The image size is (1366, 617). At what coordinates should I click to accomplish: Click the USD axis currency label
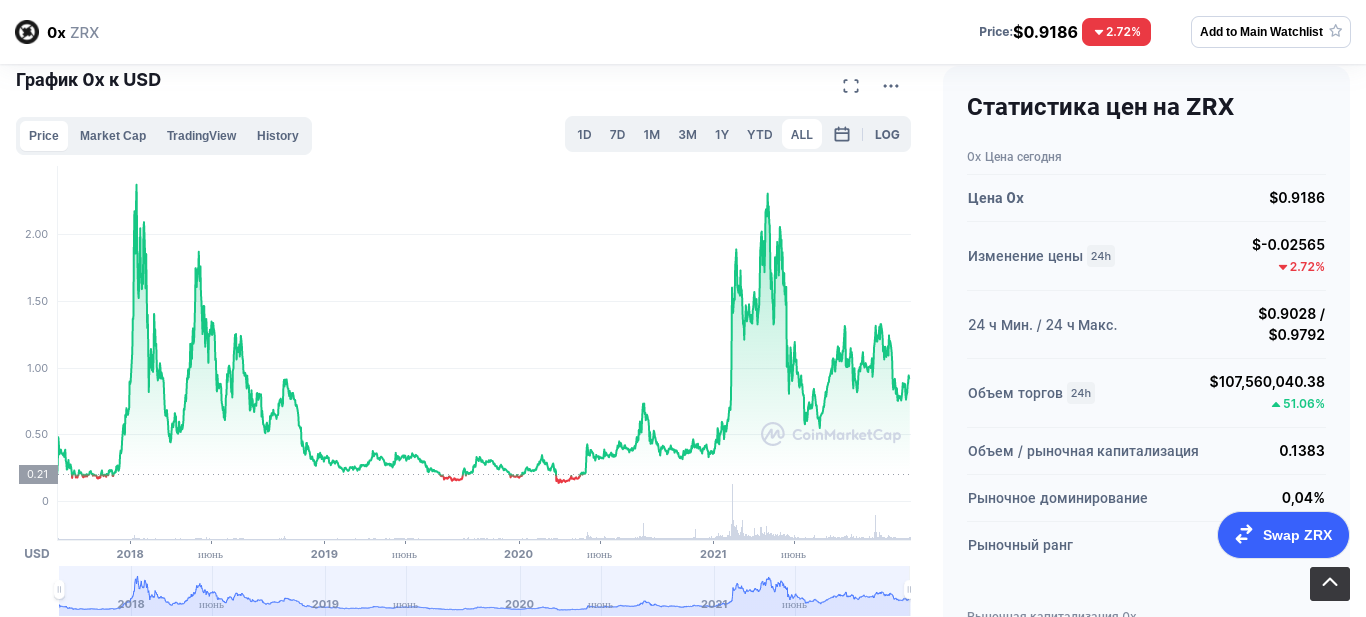[37, 554]
